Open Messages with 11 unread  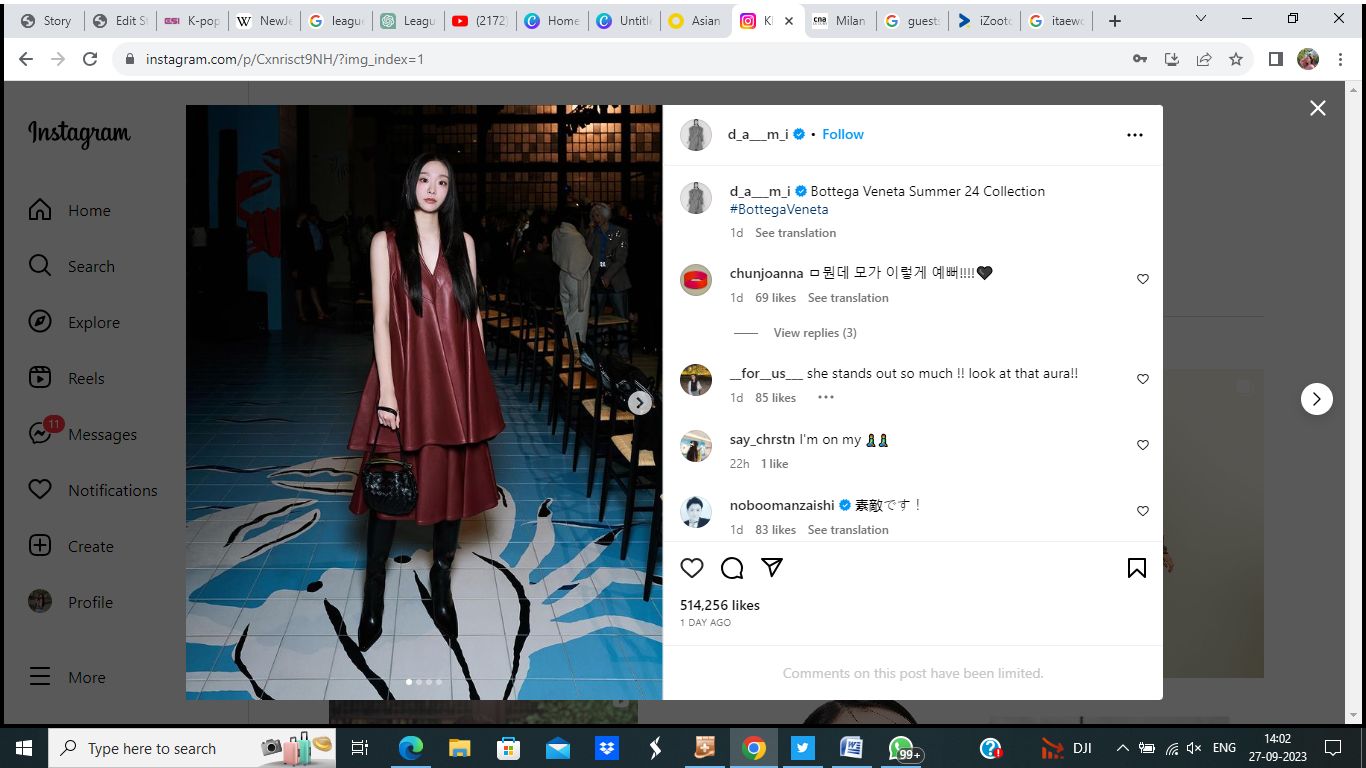click(83, 434)
